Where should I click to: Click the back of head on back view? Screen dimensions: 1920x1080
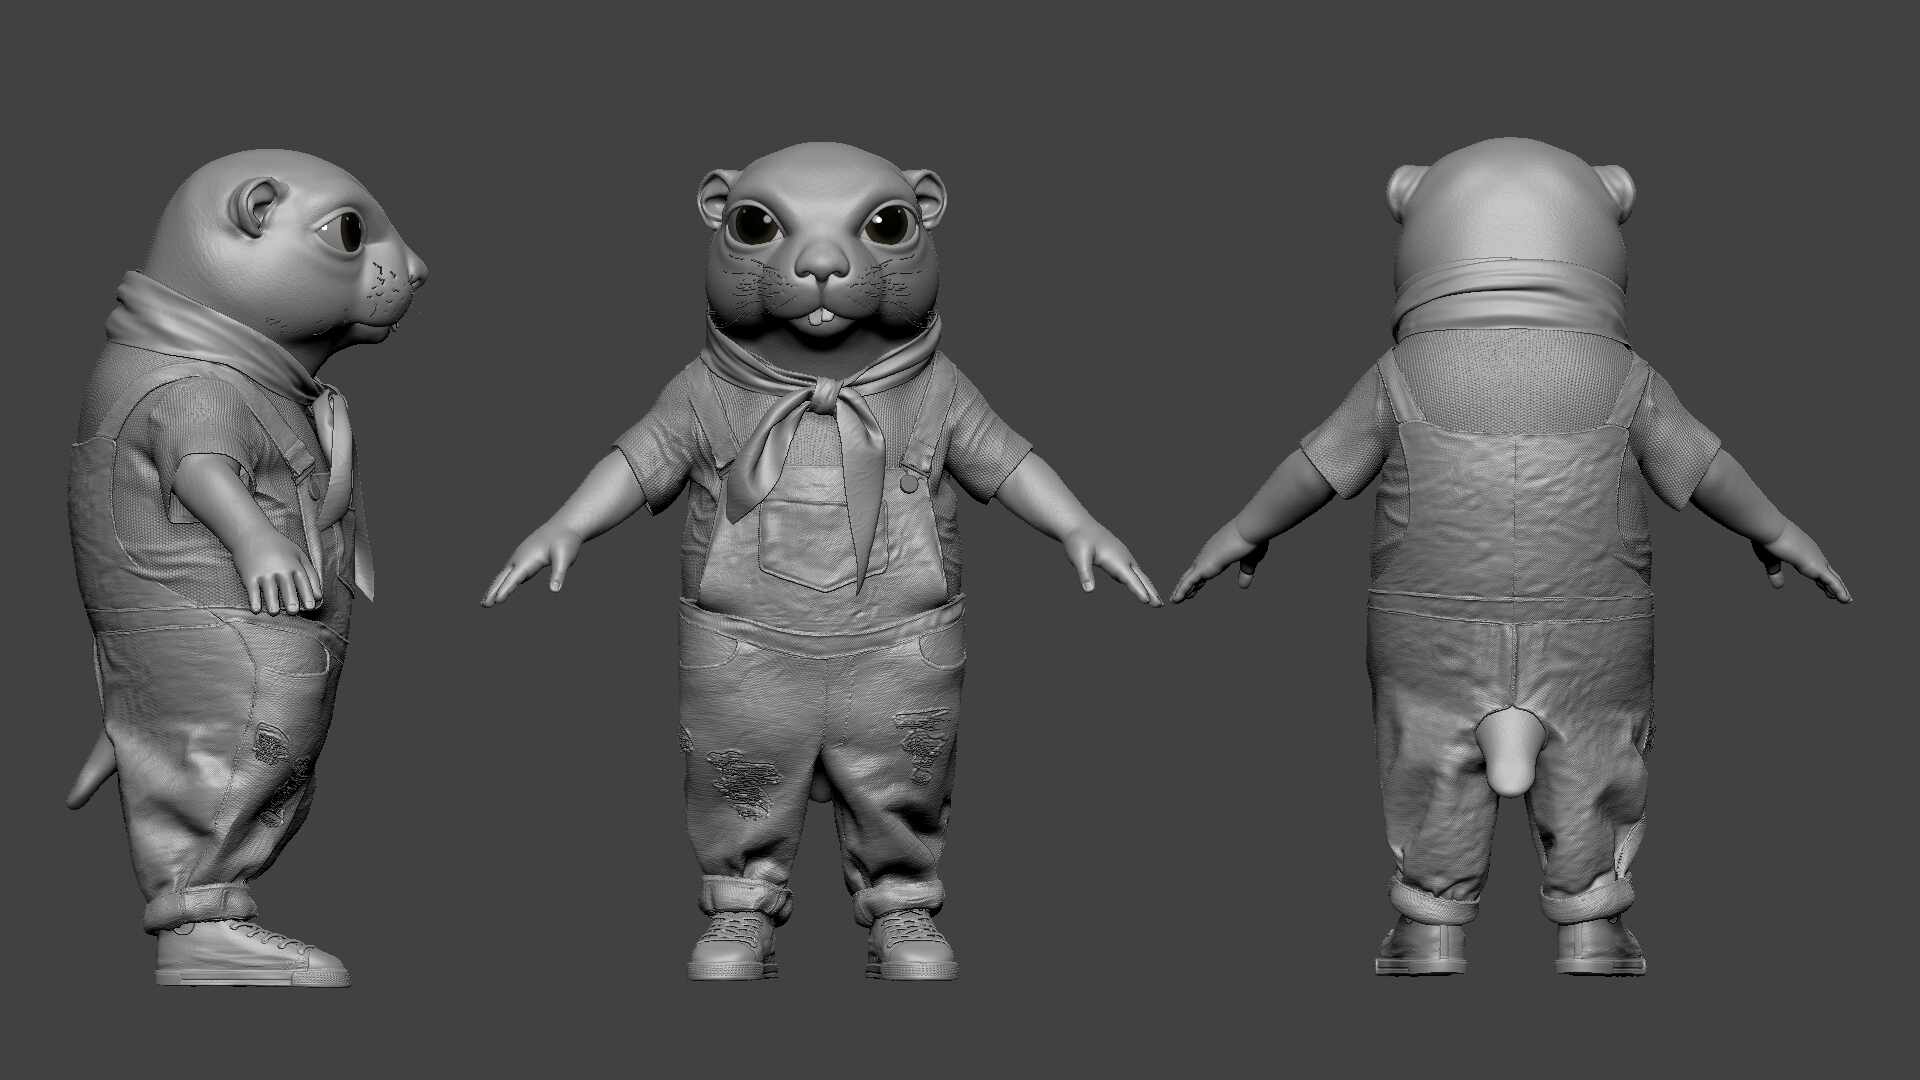coord(1510,205)
